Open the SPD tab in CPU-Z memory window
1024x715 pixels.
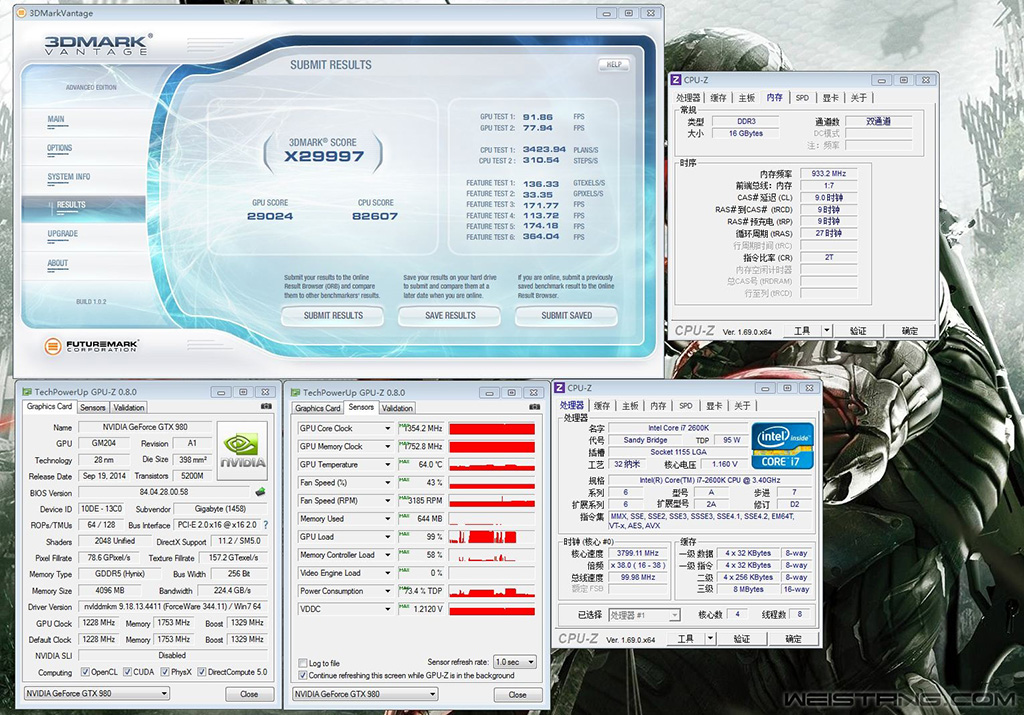(802, 98)
